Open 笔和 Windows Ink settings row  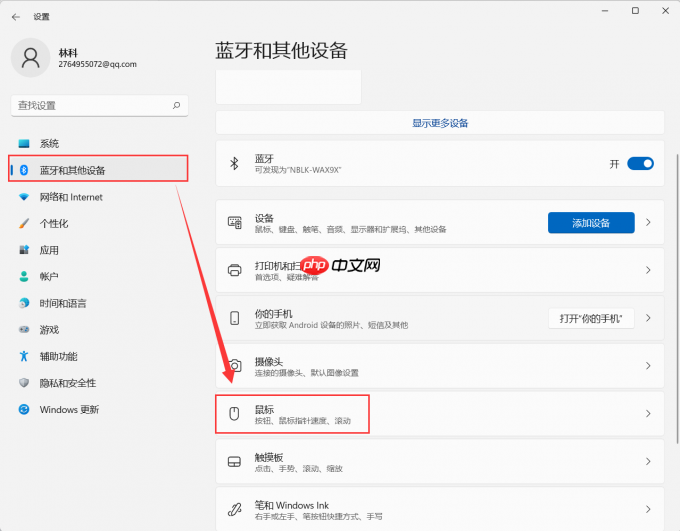(x=440, y=509)
